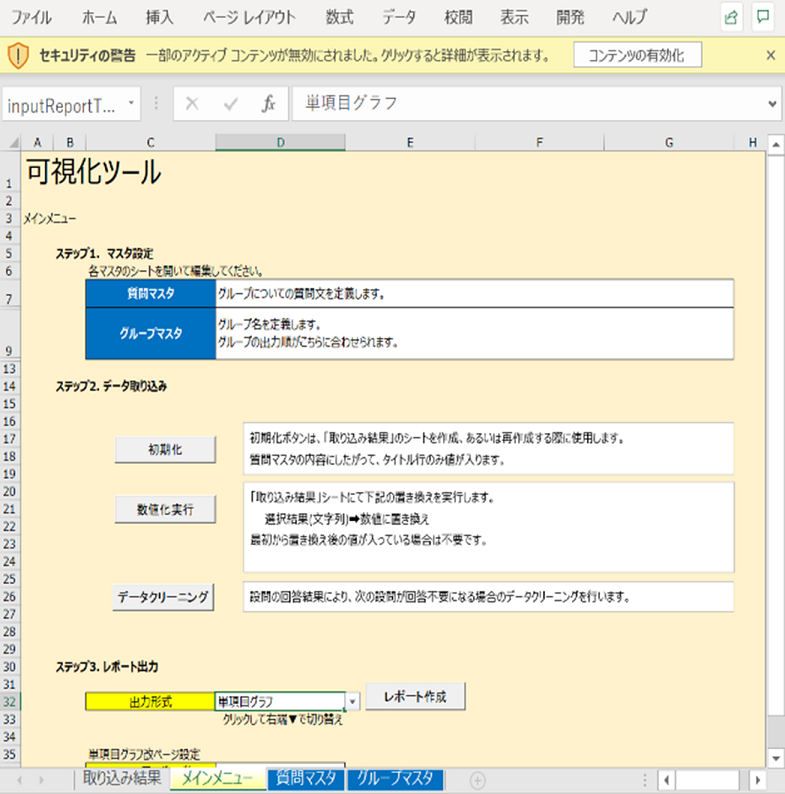Cancel formula entry with X icon
The width and height of the screenshot is (785, 794).
[x=191, y=104]
